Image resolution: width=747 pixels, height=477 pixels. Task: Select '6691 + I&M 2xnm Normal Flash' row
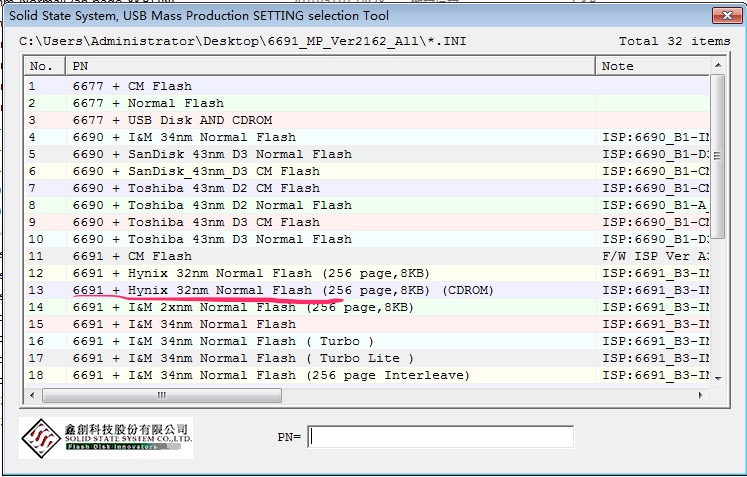pos(367,307)
